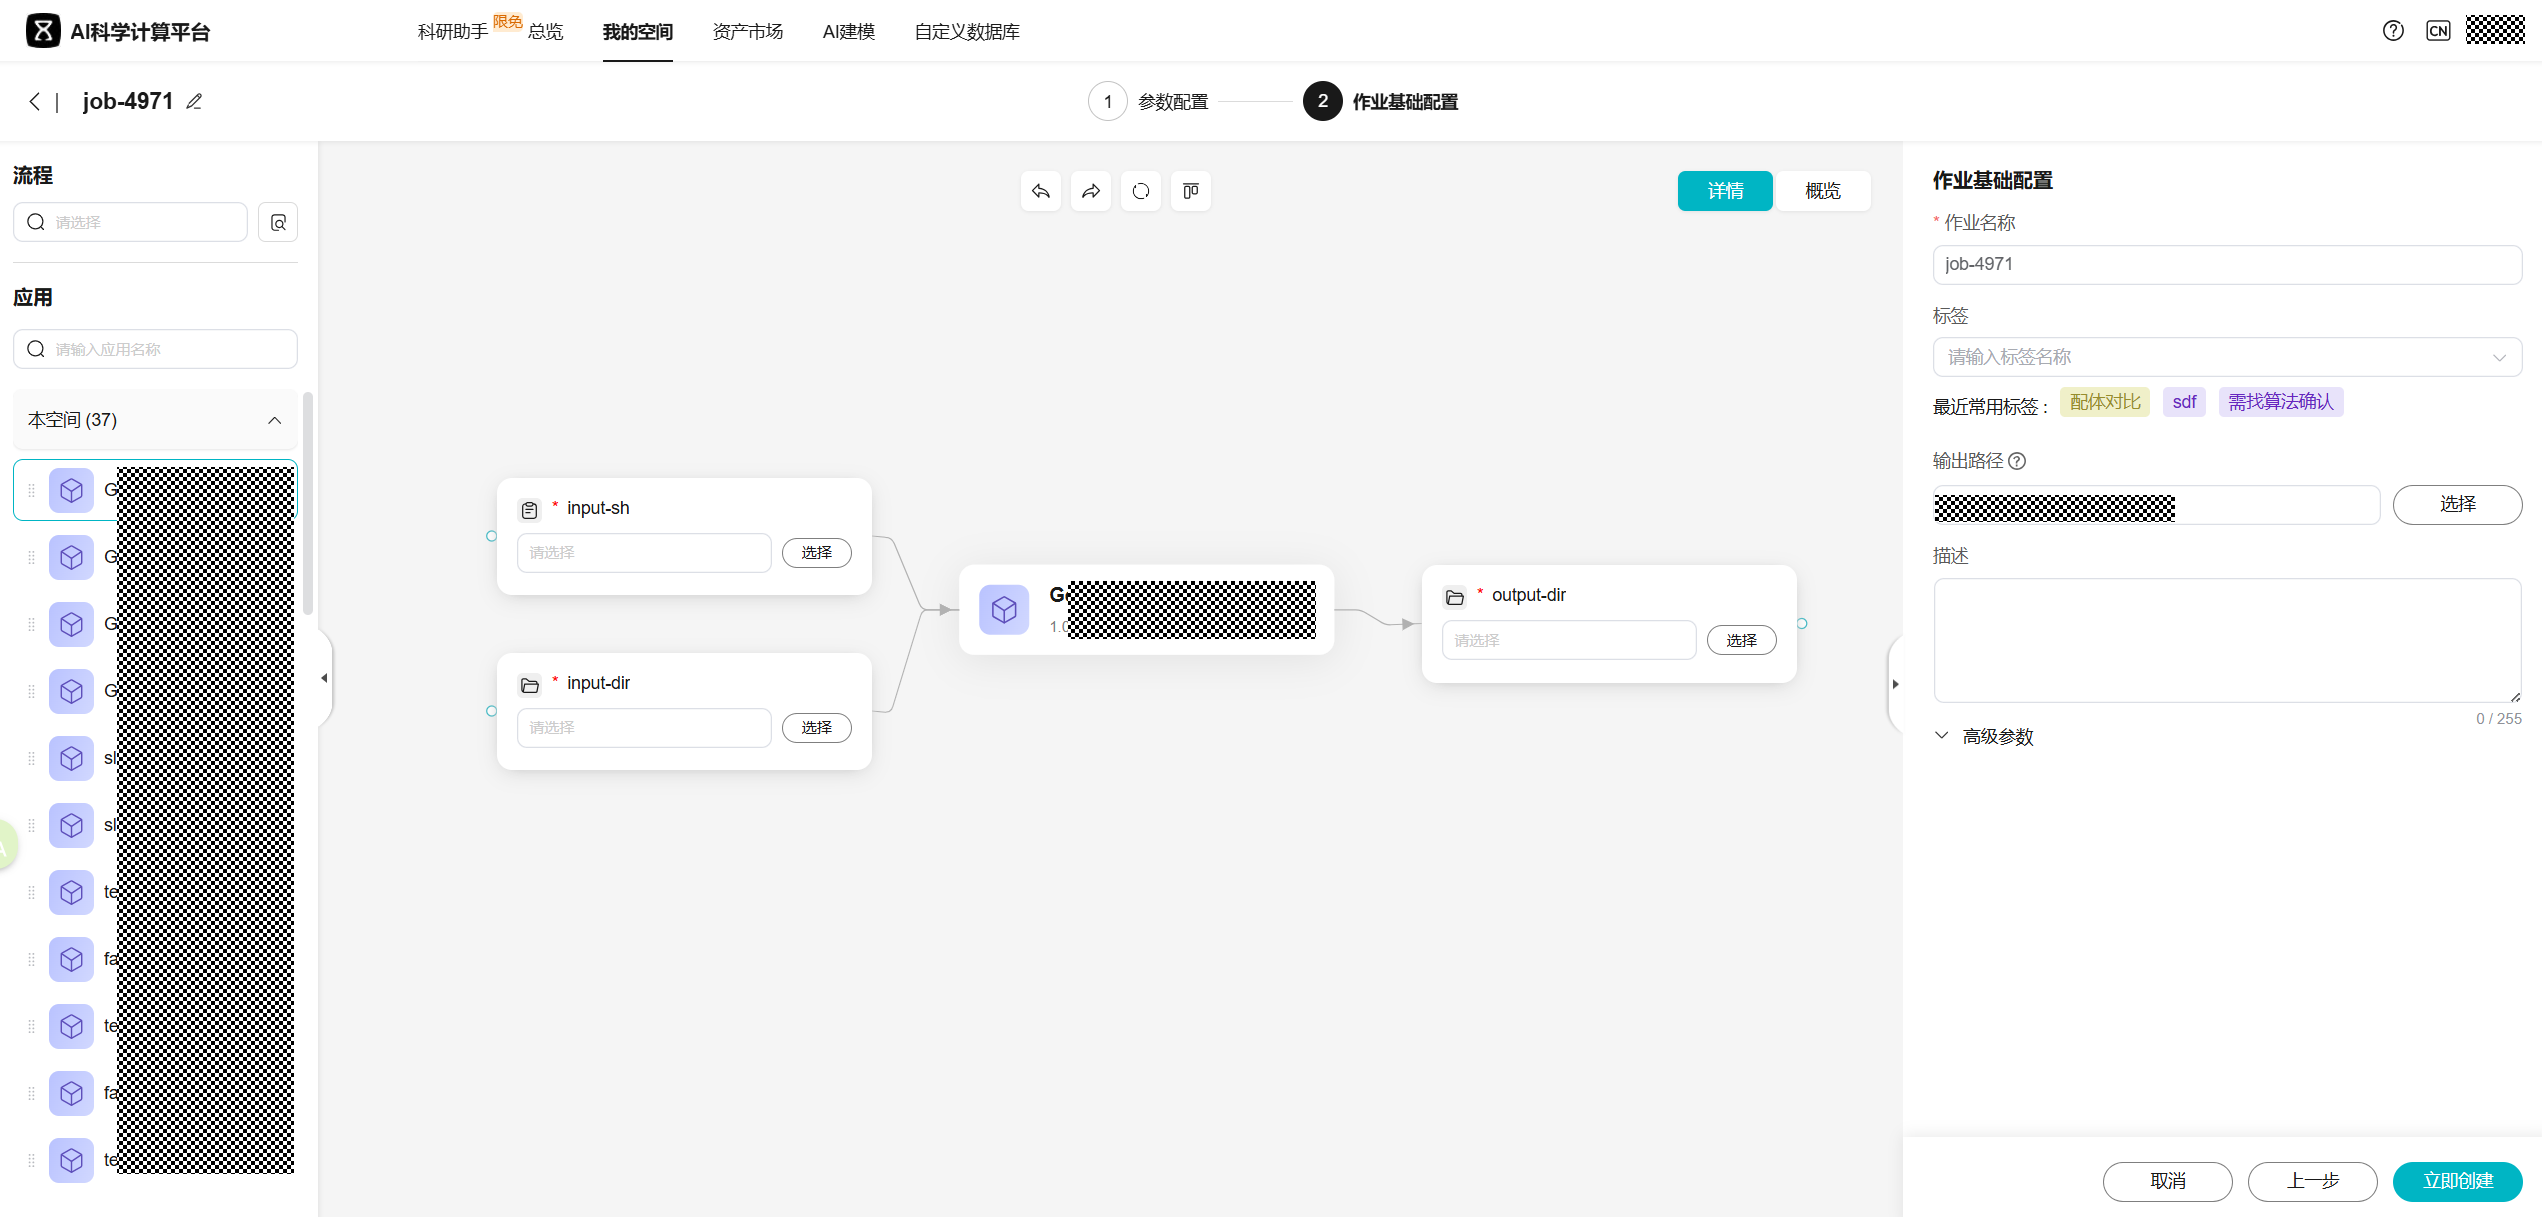
Task: Collapse the 本空间 (37) application list
Action: click(x=274, y=420)
